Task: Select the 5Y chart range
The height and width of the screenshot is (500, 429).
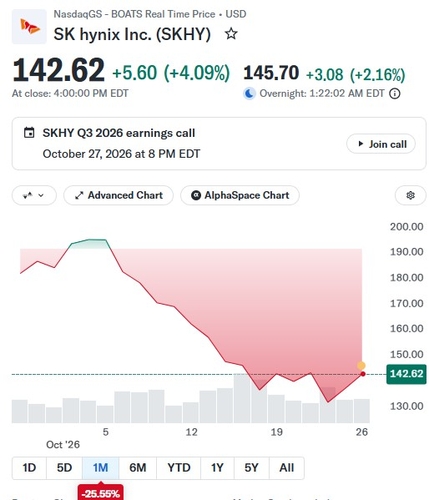Action: point(252,468)
